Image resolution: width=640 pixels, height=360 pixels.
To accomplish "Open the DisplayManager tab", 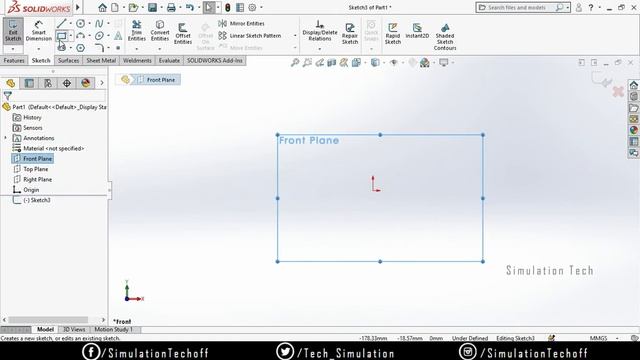I will pos(85,83).
